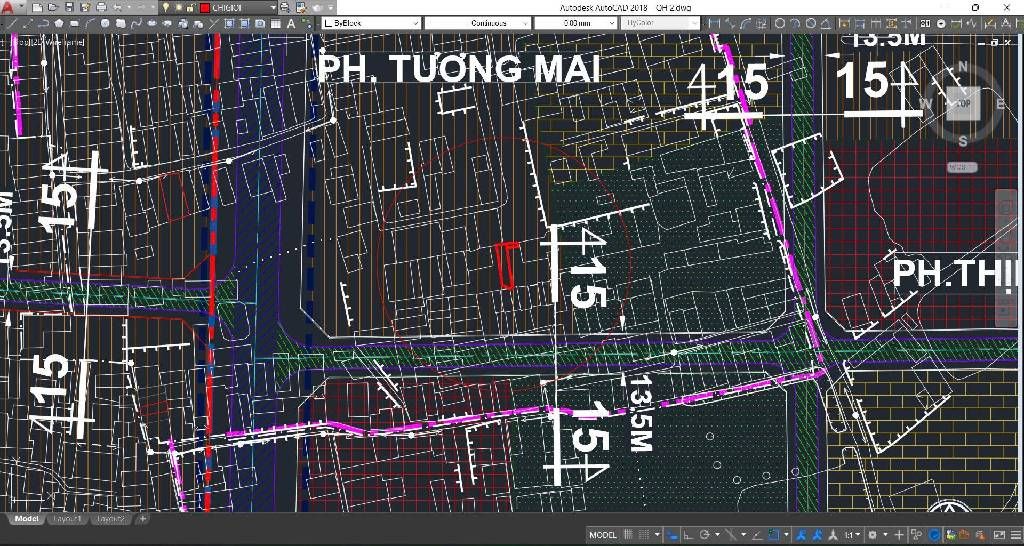This screenshot has height=546, width=1024.
Task: Click the Plot printer icon
Action: tap(101, 8)
